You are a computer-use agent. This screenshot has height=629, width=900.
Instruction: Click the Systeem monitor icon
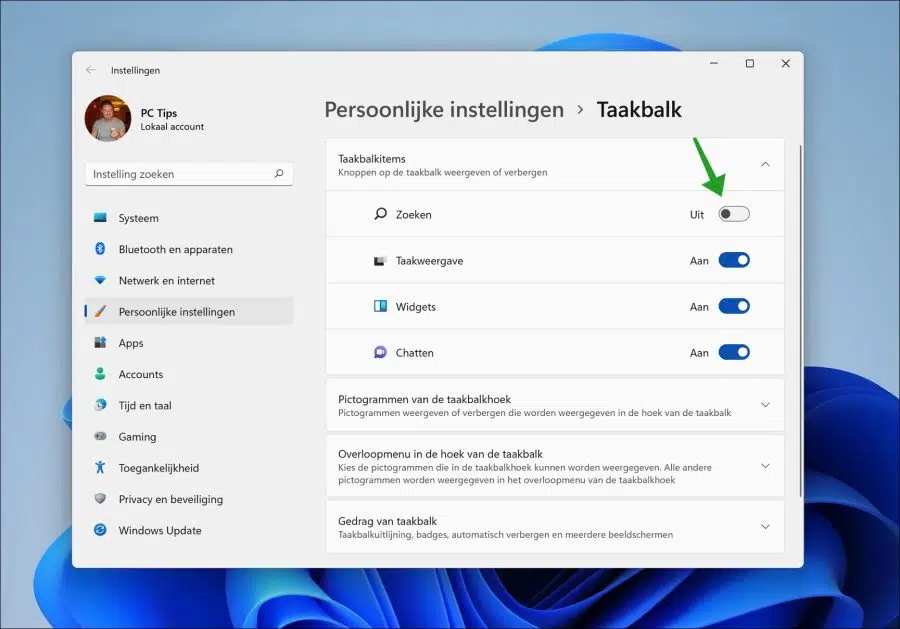click(x=100, y=218)
